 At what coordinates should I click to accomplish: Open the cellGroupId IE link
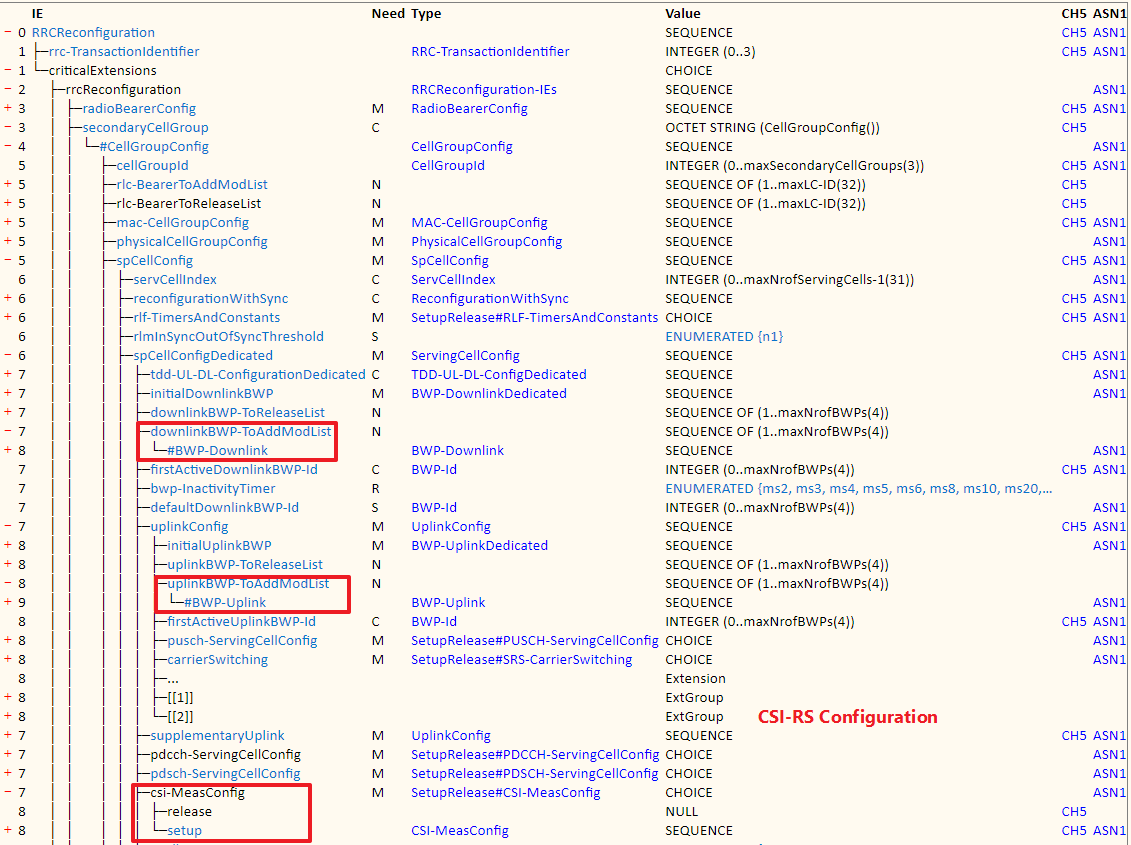(152, 166)
